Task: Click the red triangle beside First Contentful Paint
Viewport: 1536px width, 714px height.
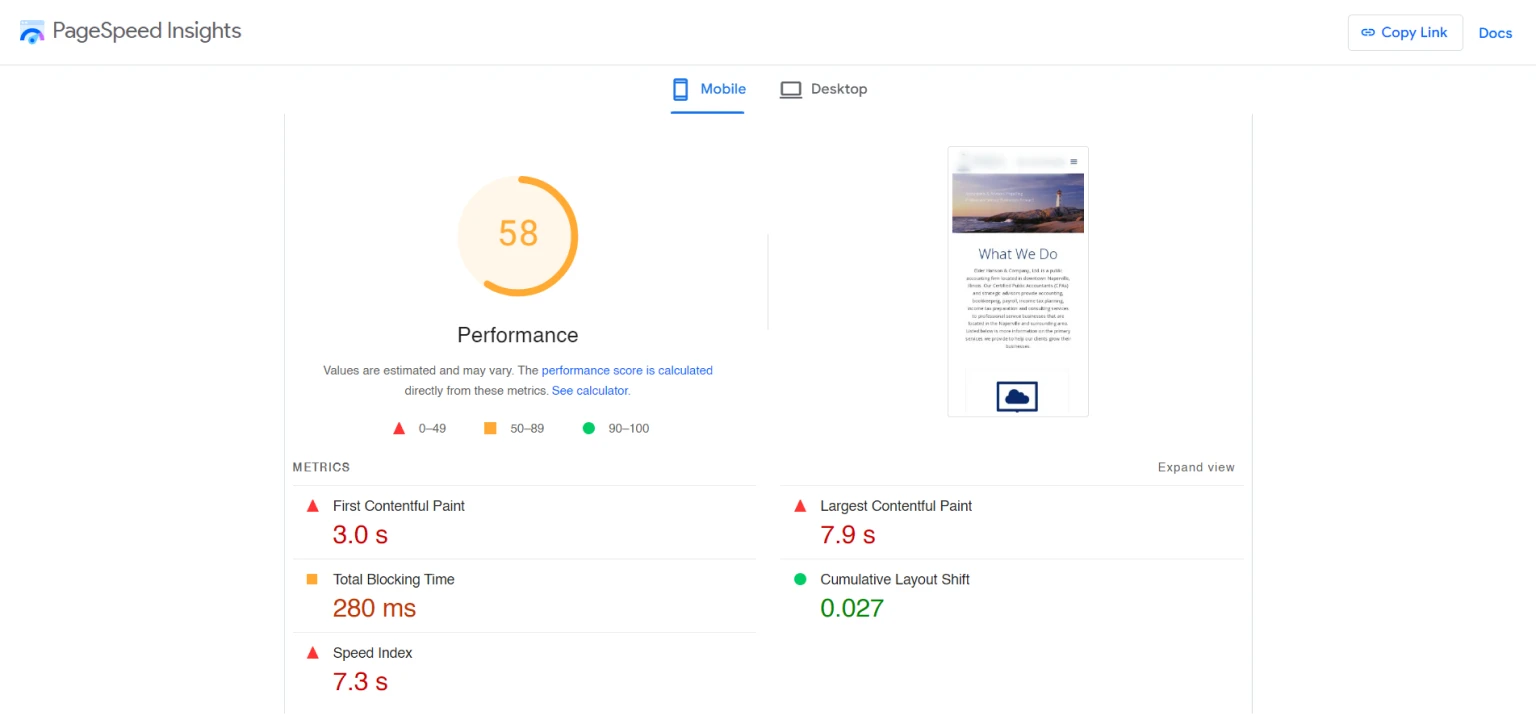Action: coord(312,506)
